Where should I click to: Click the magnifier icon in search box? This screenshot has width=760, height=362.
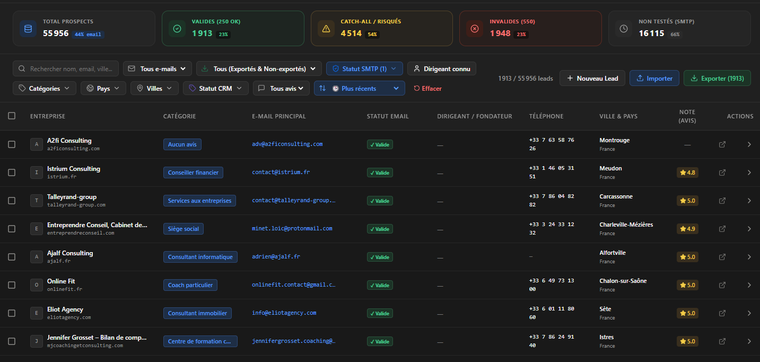click(21, 69)
